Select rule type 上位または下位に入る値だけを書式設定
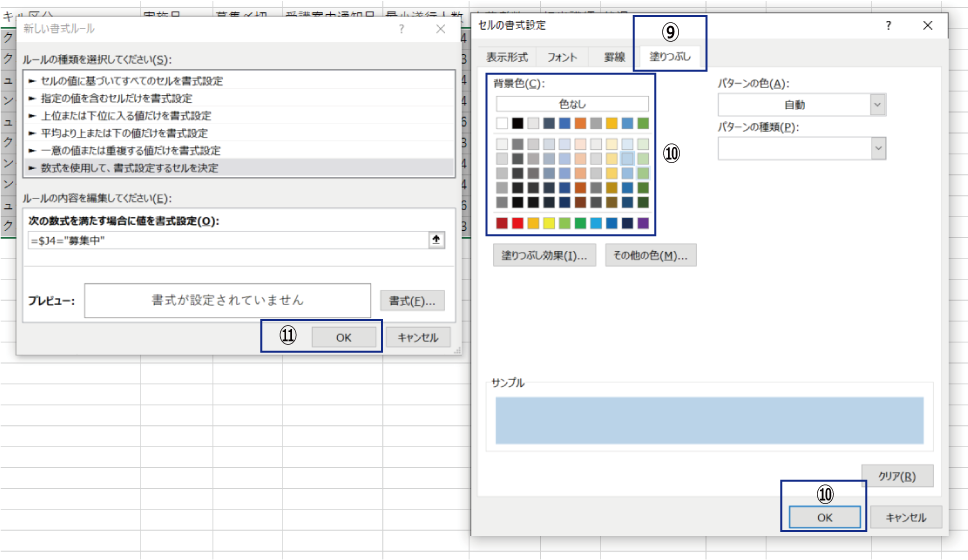 (123, 115)
